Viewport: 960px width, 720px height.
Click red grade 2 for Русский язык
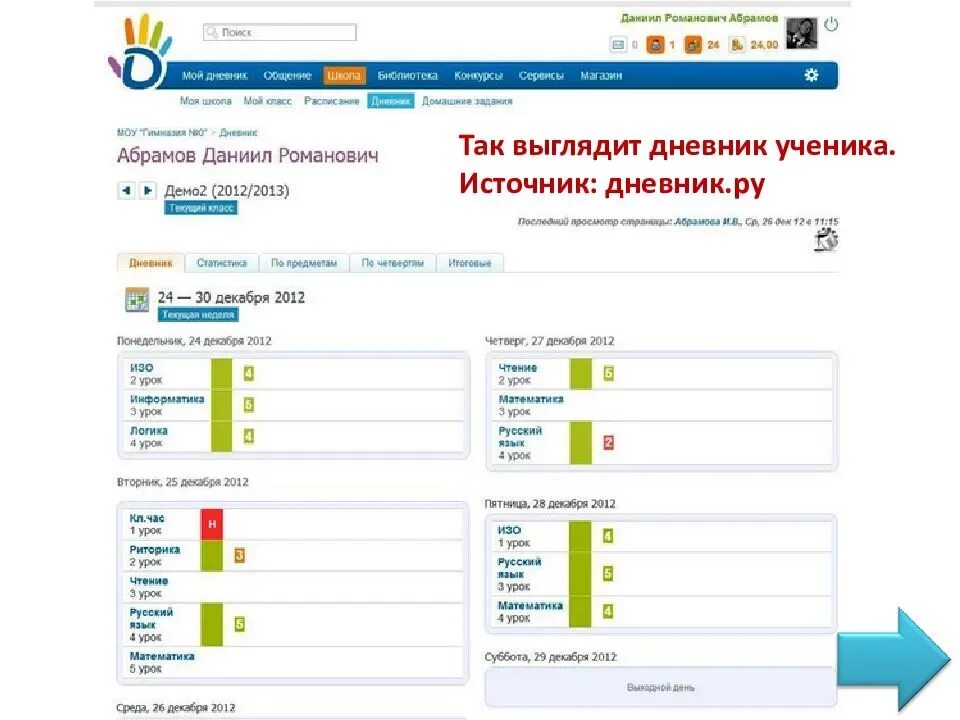[609, 442]
